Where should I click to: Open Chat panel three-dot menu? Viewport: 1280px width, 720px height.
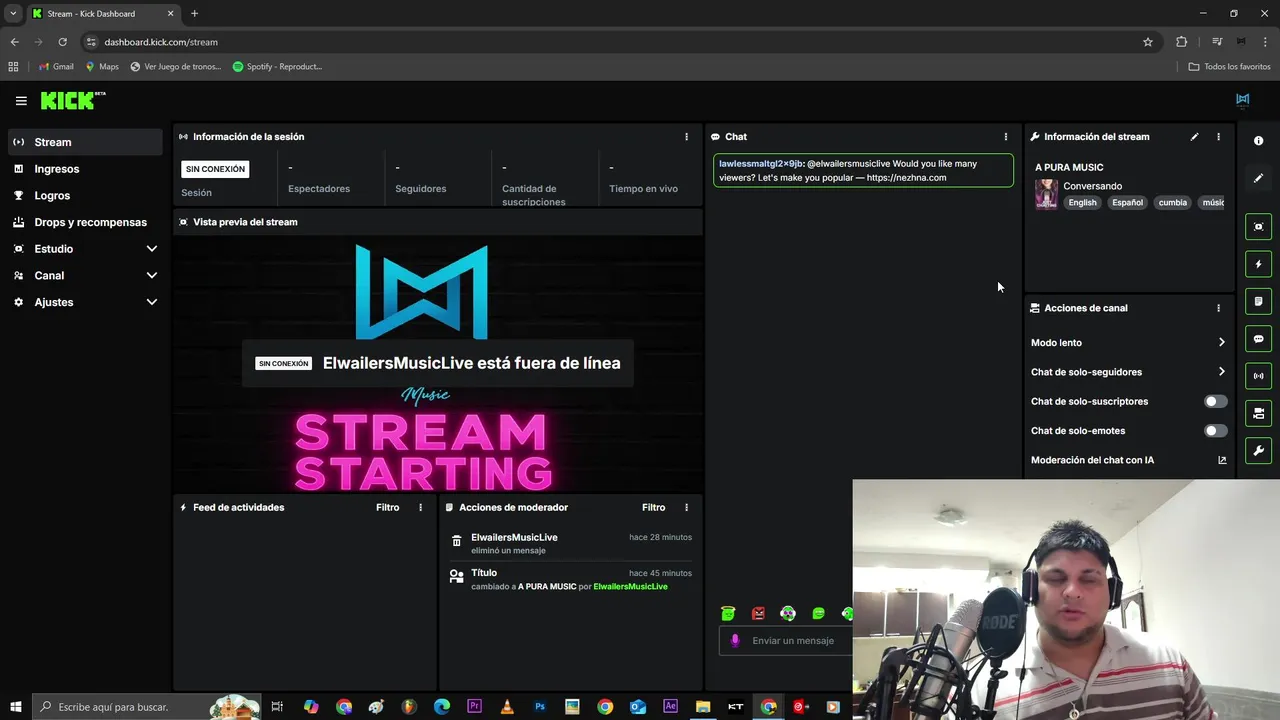(x=1006, y=137)
